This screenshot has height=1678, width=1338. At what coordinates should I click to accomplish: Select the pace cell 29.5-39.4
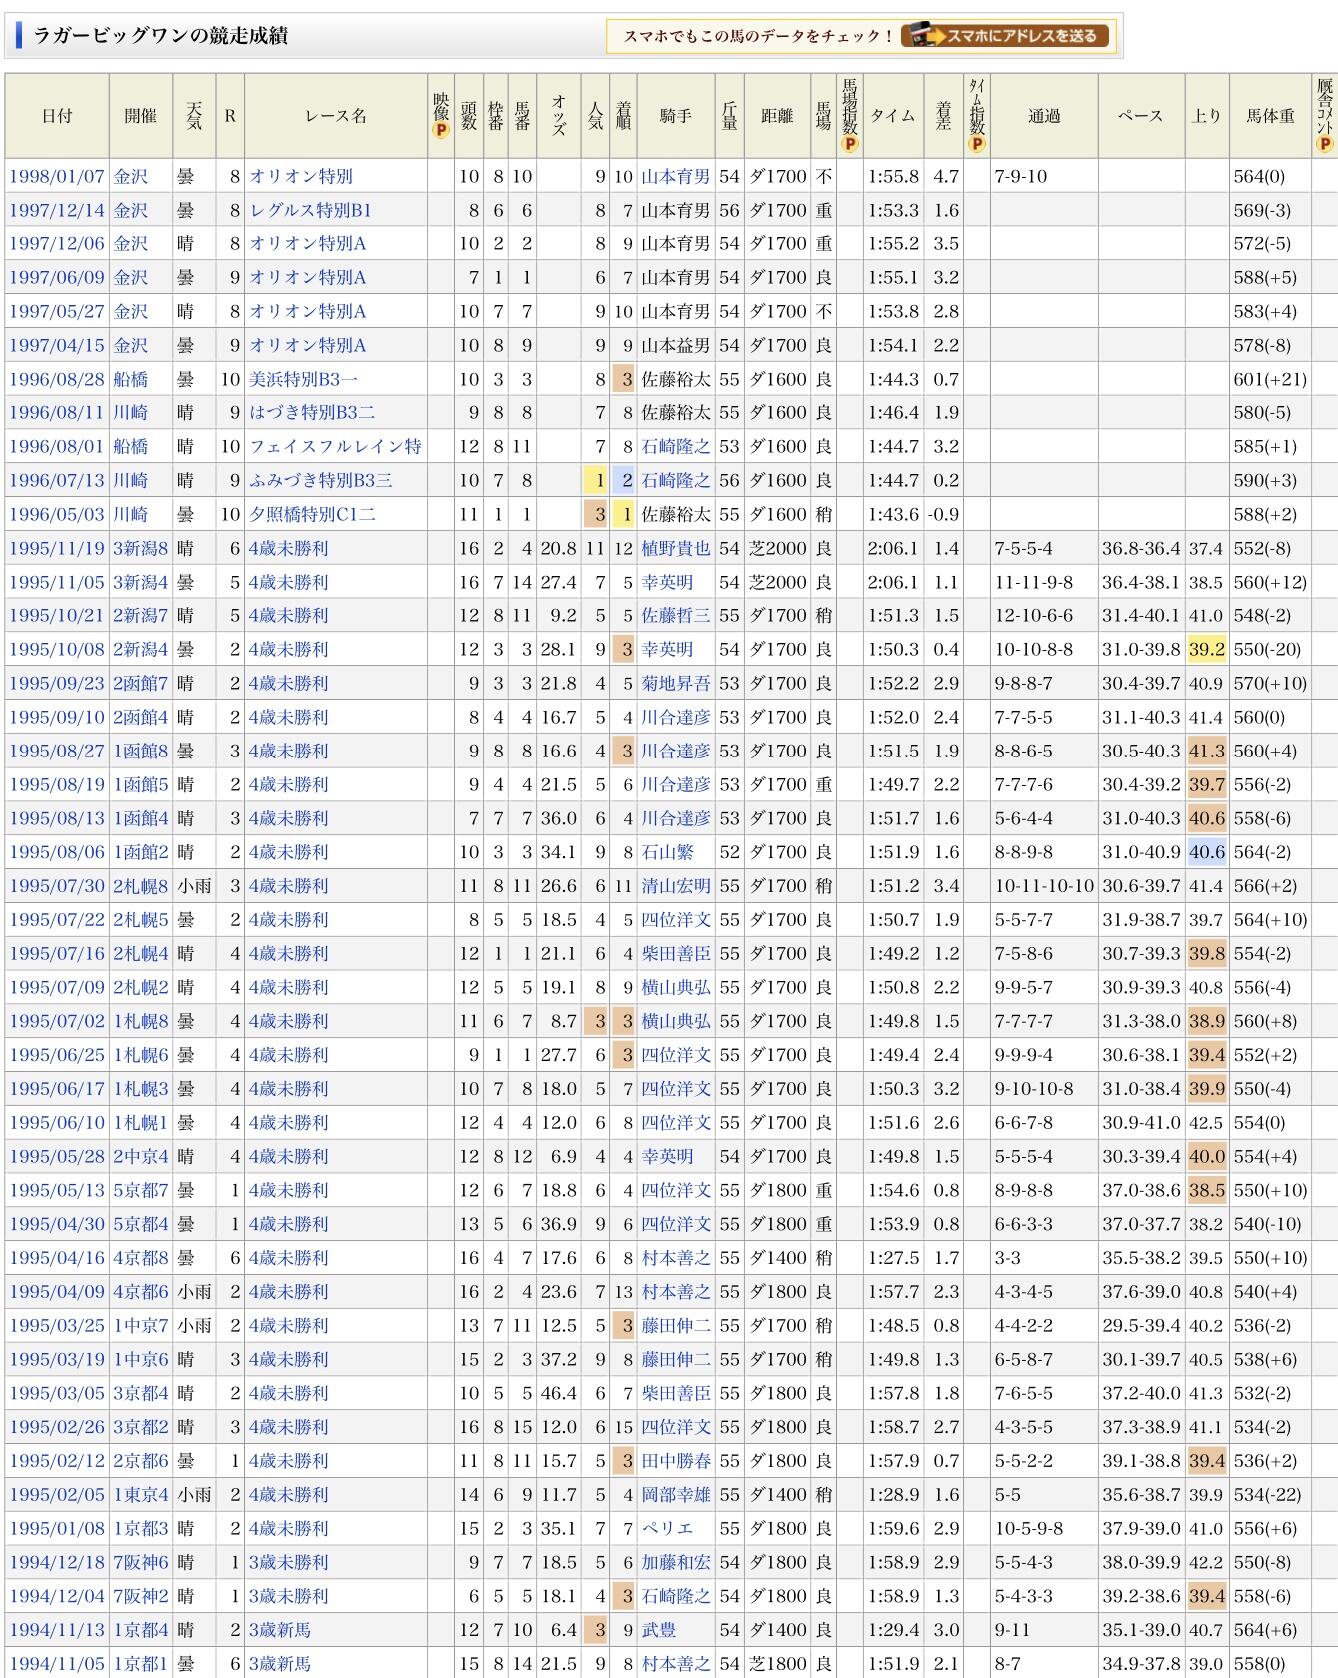point(1141,1326)
